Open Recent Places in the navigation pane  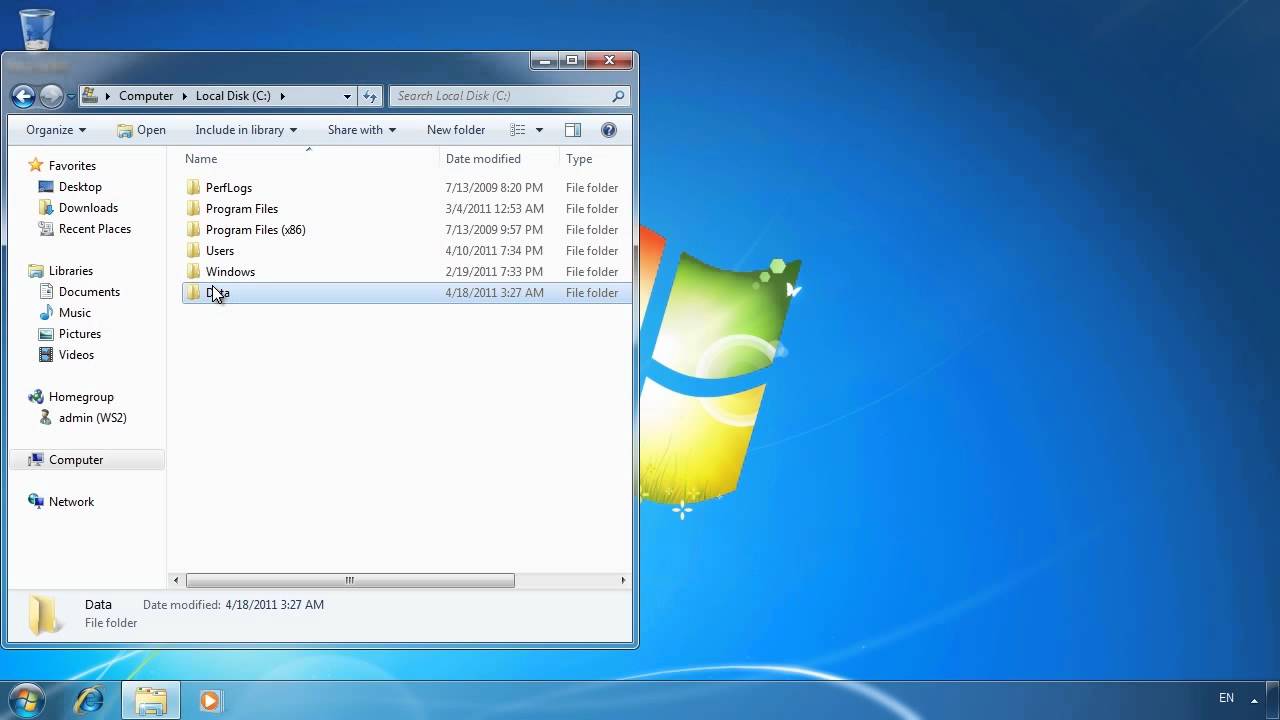click(95, 229)
